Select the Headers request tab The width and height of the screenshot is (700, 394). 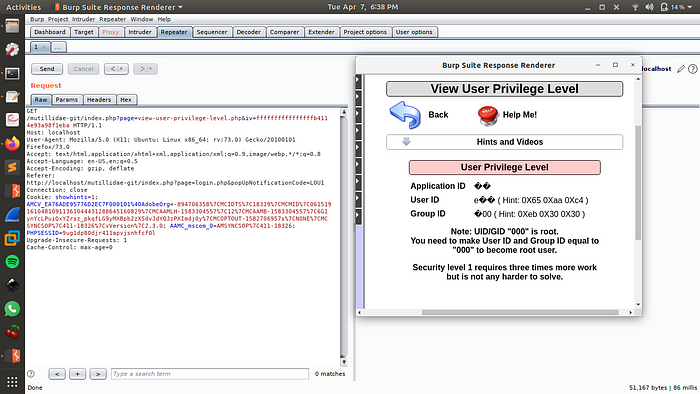(99, 100)
